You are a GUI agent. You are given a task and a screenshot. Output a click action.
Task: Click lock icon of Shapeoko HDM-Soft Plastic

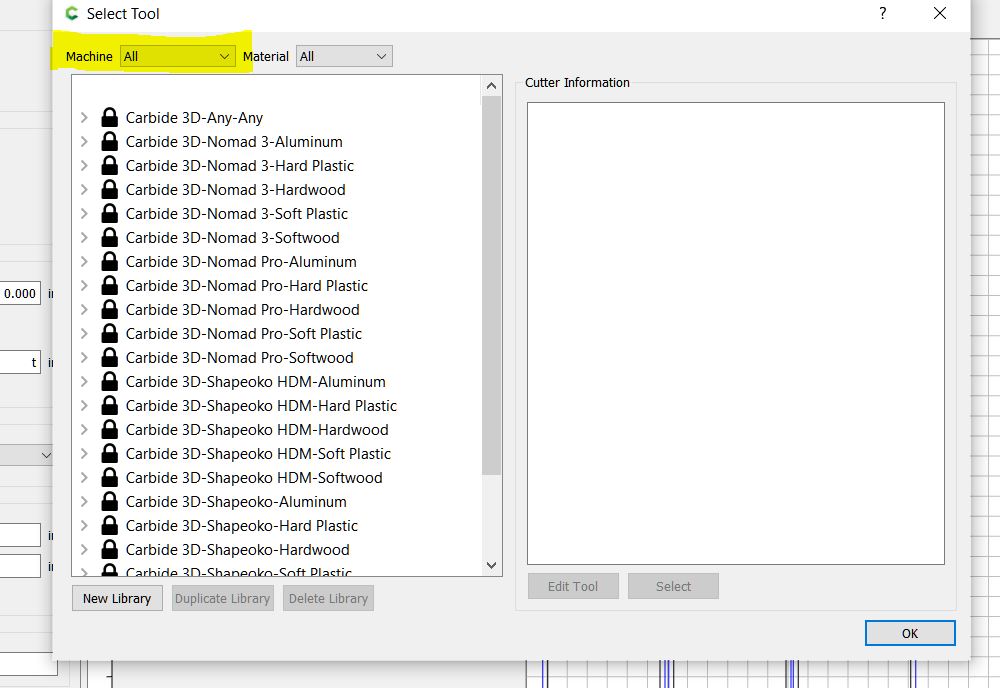pos(110,453)
